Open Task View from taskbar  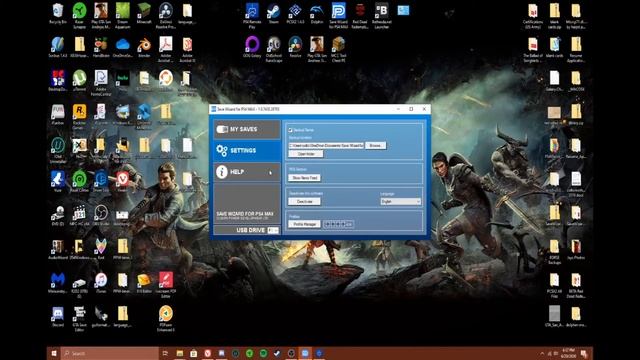click(x=165, y=353)
